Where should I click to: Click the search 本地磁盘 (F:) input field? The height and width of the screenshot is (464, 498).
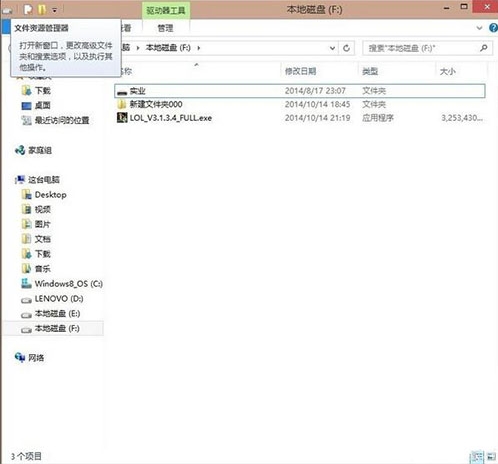(420, 48)
